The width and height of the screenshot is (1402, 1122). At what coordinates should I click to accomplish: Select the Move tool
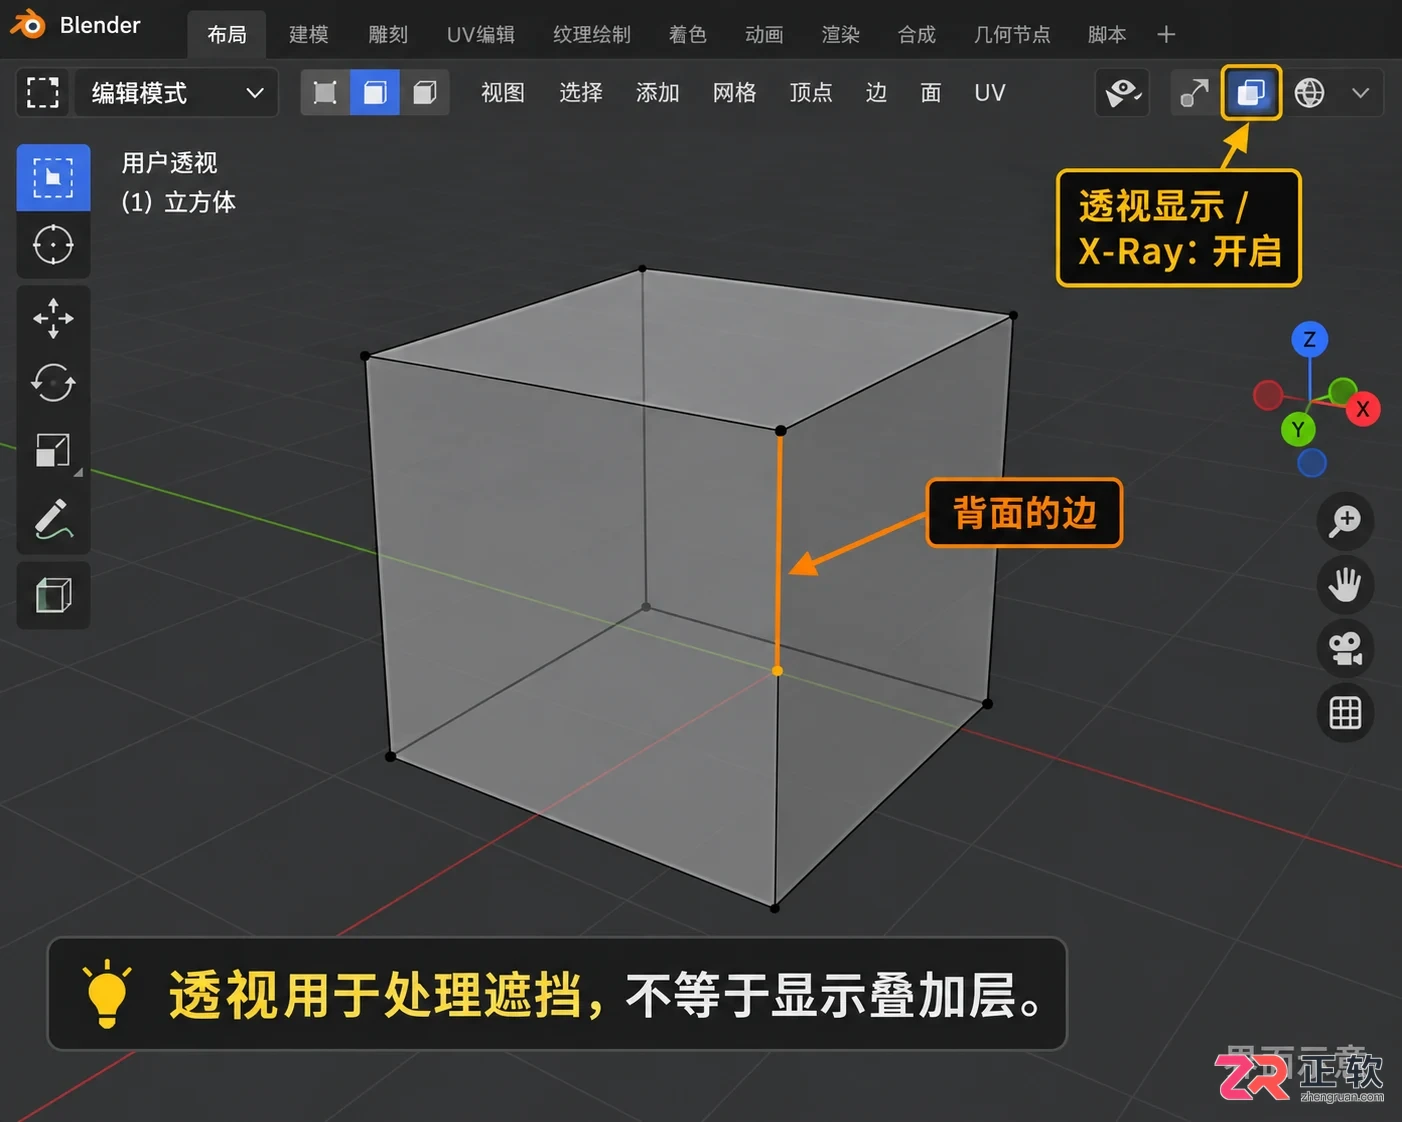53,319
